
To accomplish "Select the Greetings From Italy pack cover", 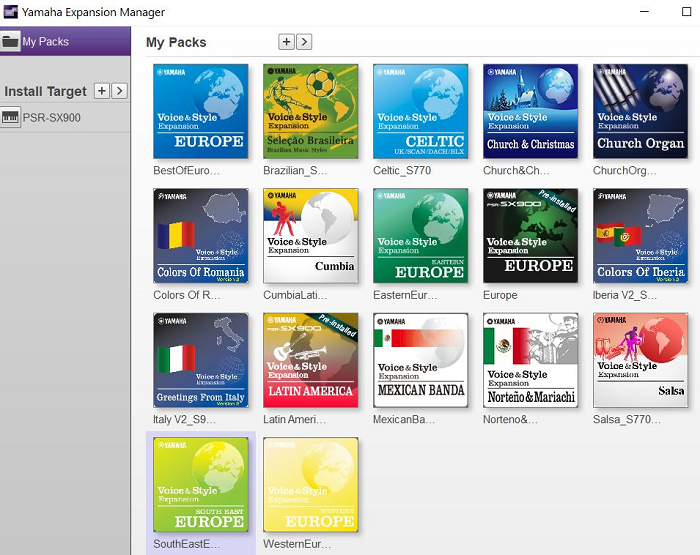I will (200, 360).
